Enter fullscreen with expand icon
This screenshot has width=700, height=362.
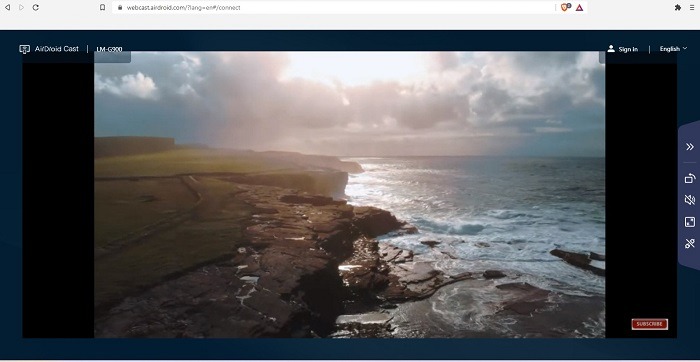[x=690, y=222]
